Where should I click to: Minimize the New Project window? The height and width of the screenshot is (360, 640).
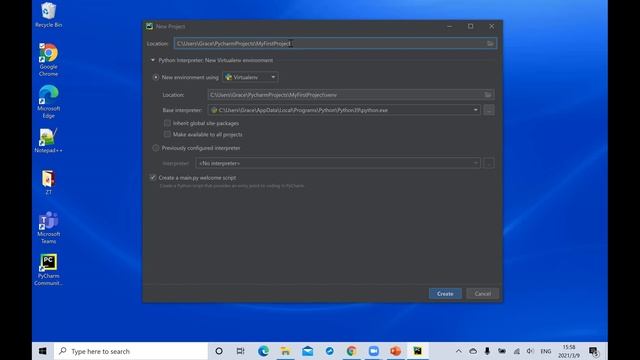coord(449,26)
